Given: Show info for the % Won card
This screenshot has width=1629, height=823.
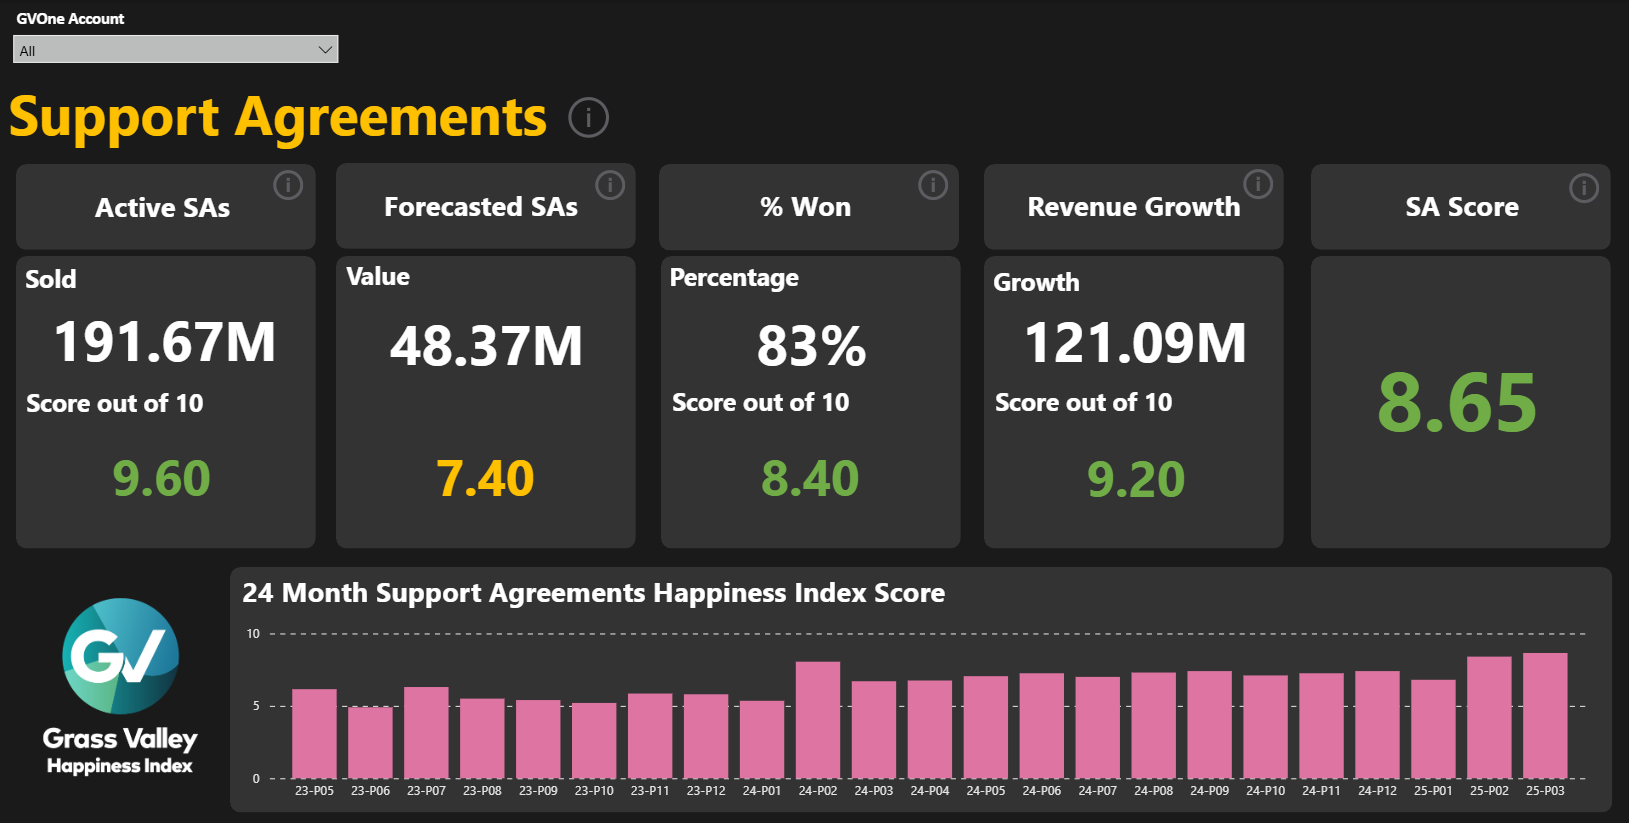Looking at the screenshot, I should point(933,185).
